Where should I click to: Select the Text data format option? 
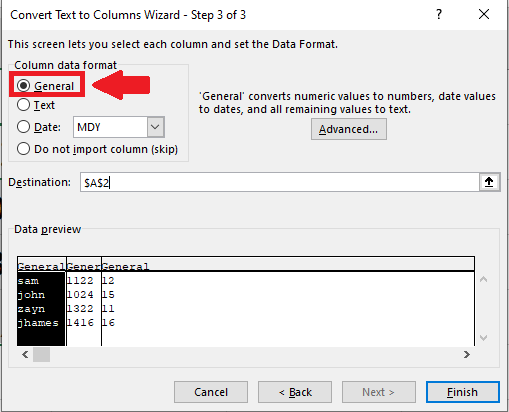tap(23, 105)
